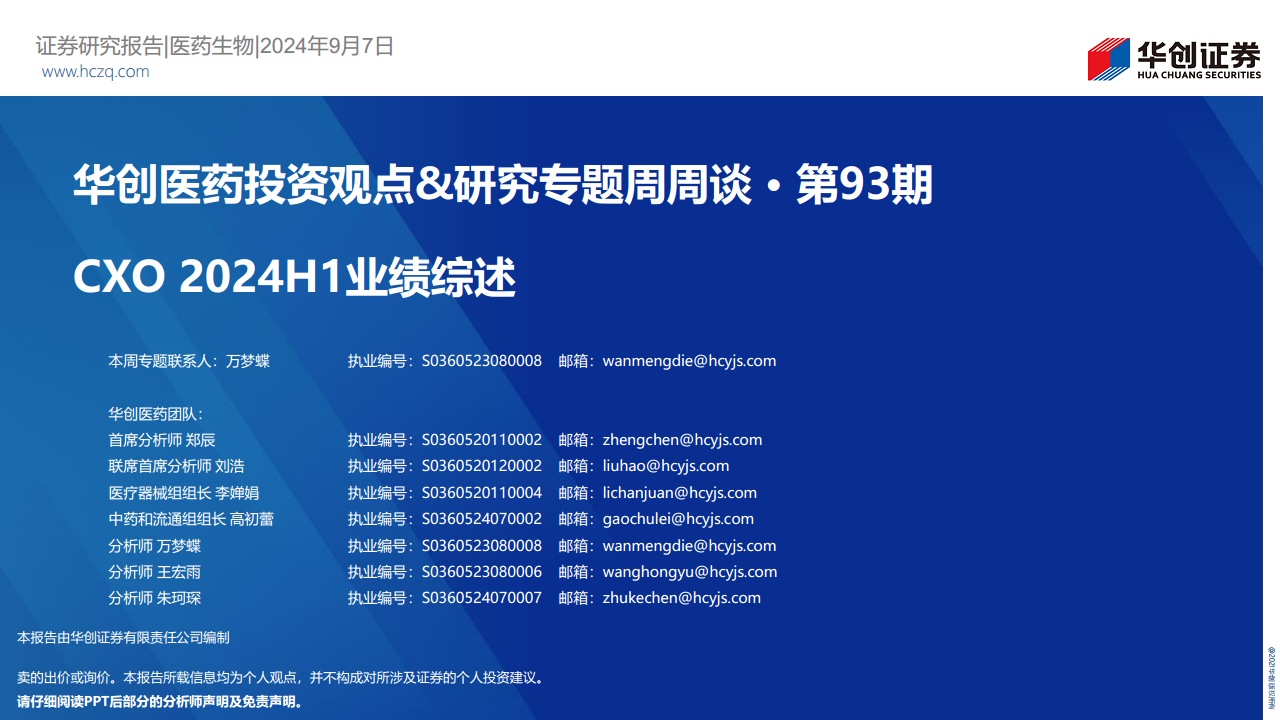Open the www.hczq.com website link

tap(96, 72)
